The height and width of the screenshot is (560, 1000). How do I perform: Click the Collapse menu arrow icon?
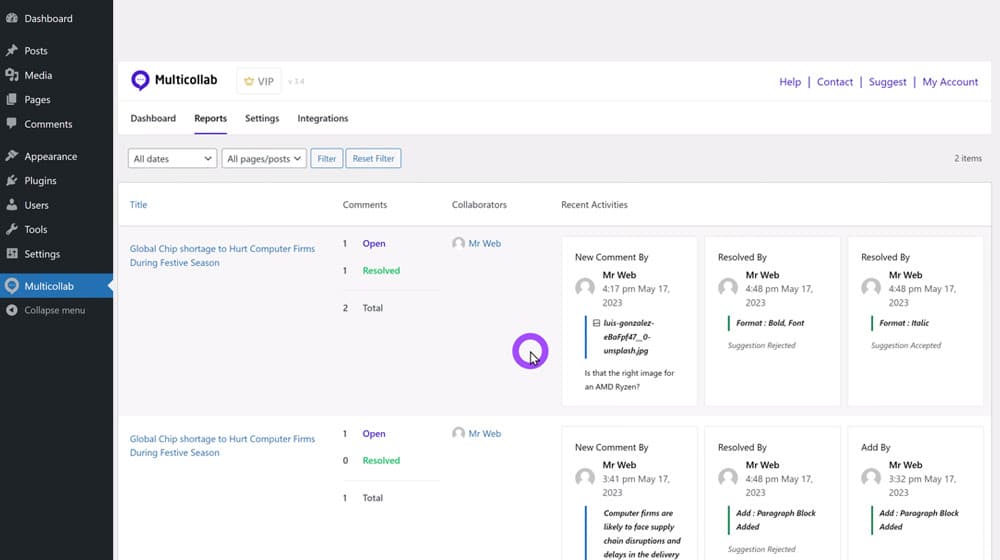tap(11, 310)
